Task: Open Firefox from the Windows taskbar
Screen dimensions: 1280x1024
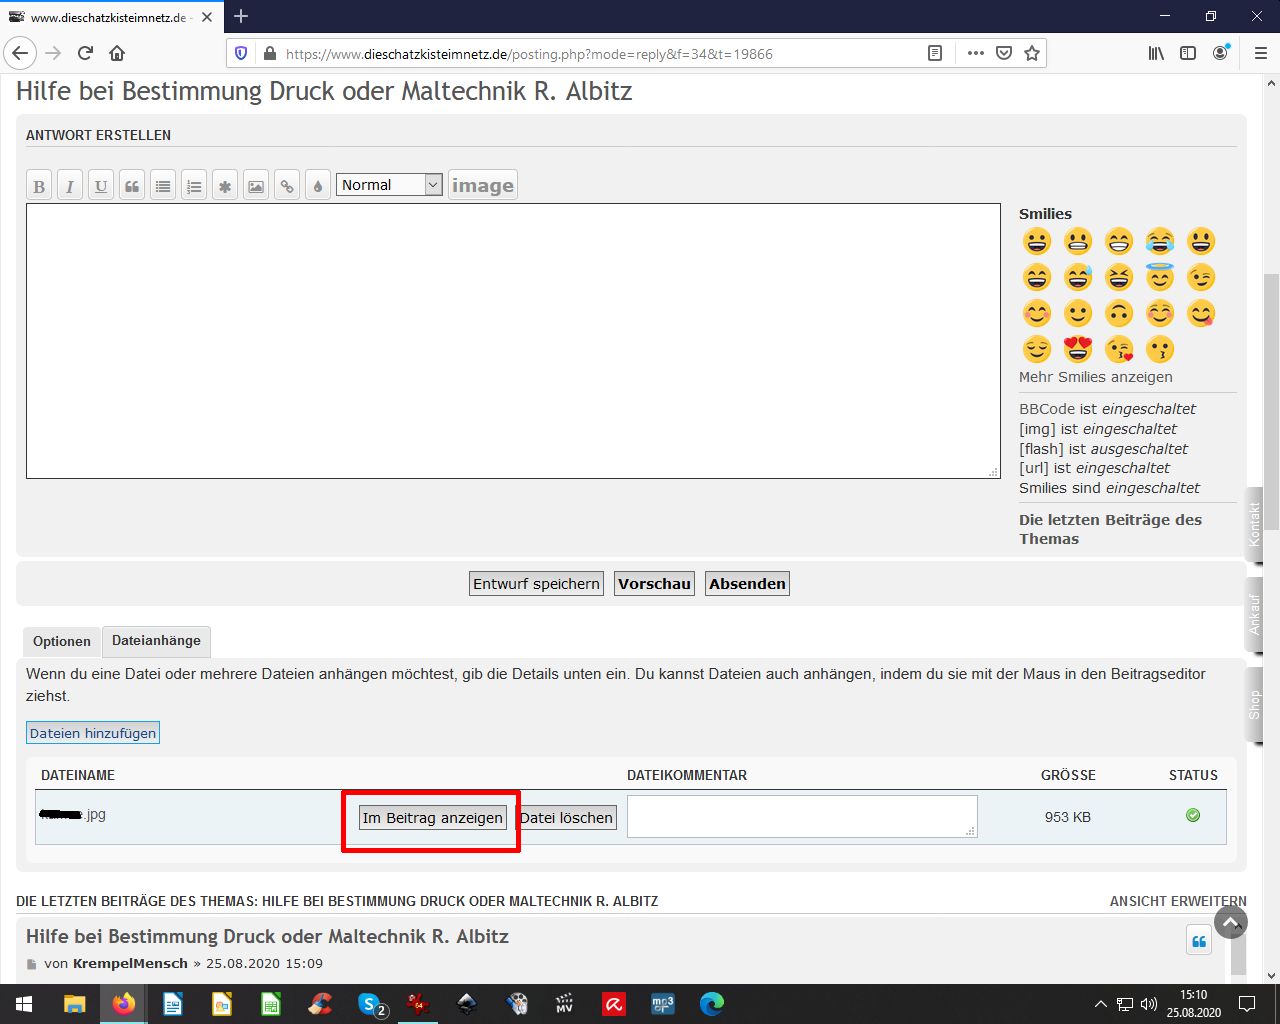Action: 124,1004
